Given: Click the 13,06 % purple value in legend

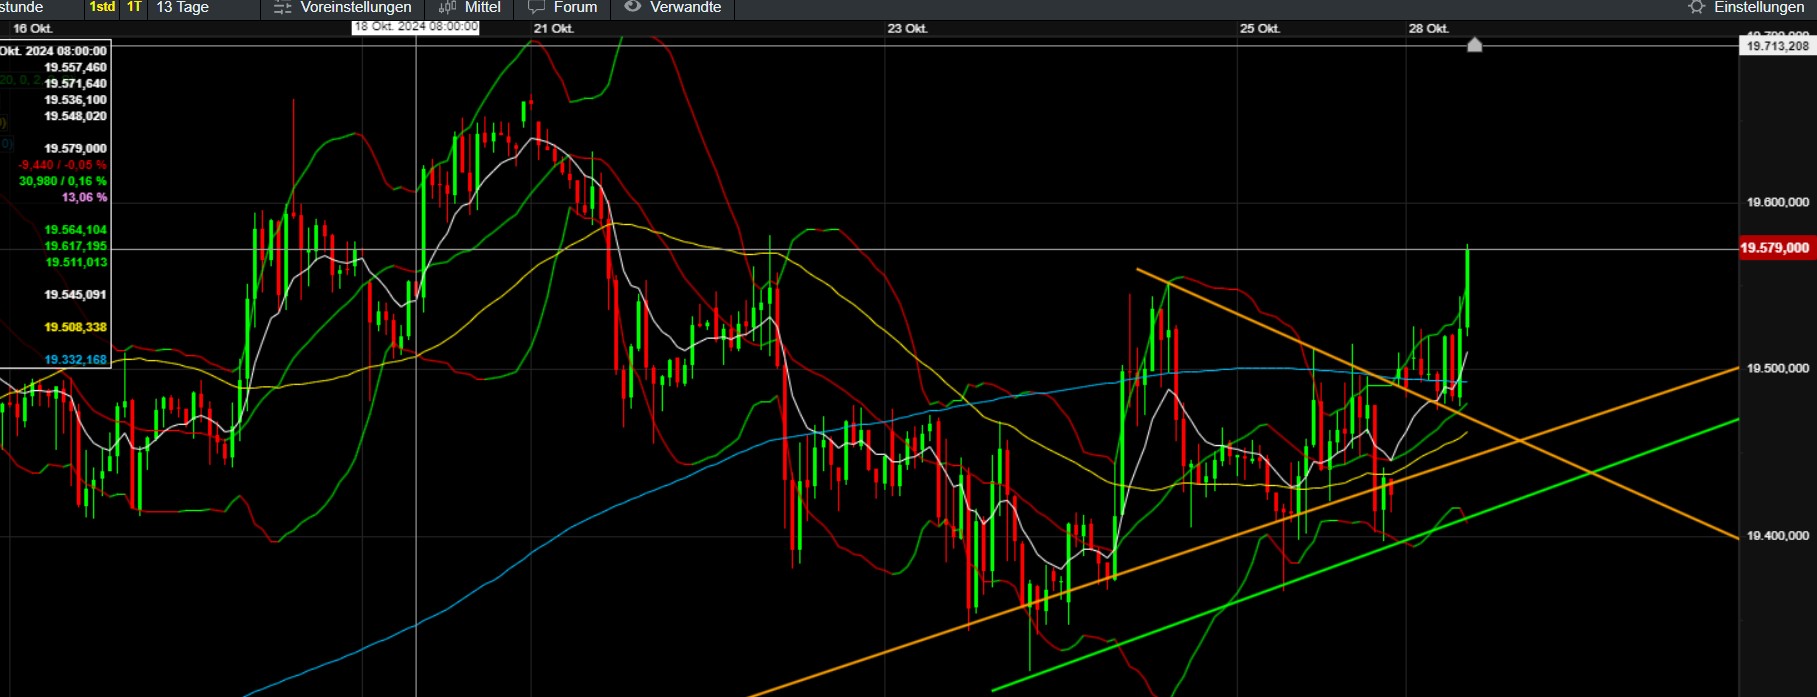Looking at the screenshot, I should pyautogui.click(x=84, y=197).
